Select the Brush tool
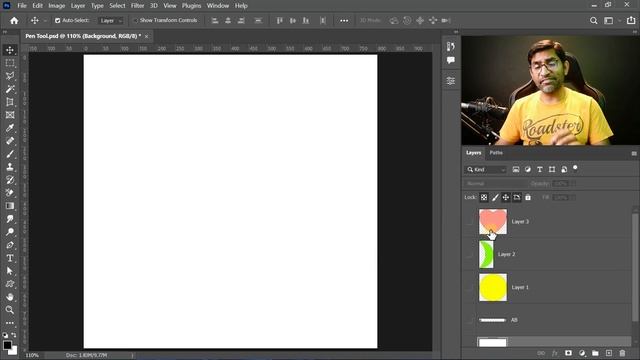This screenshot has width=640, height=360. click(x=10, y=154)
